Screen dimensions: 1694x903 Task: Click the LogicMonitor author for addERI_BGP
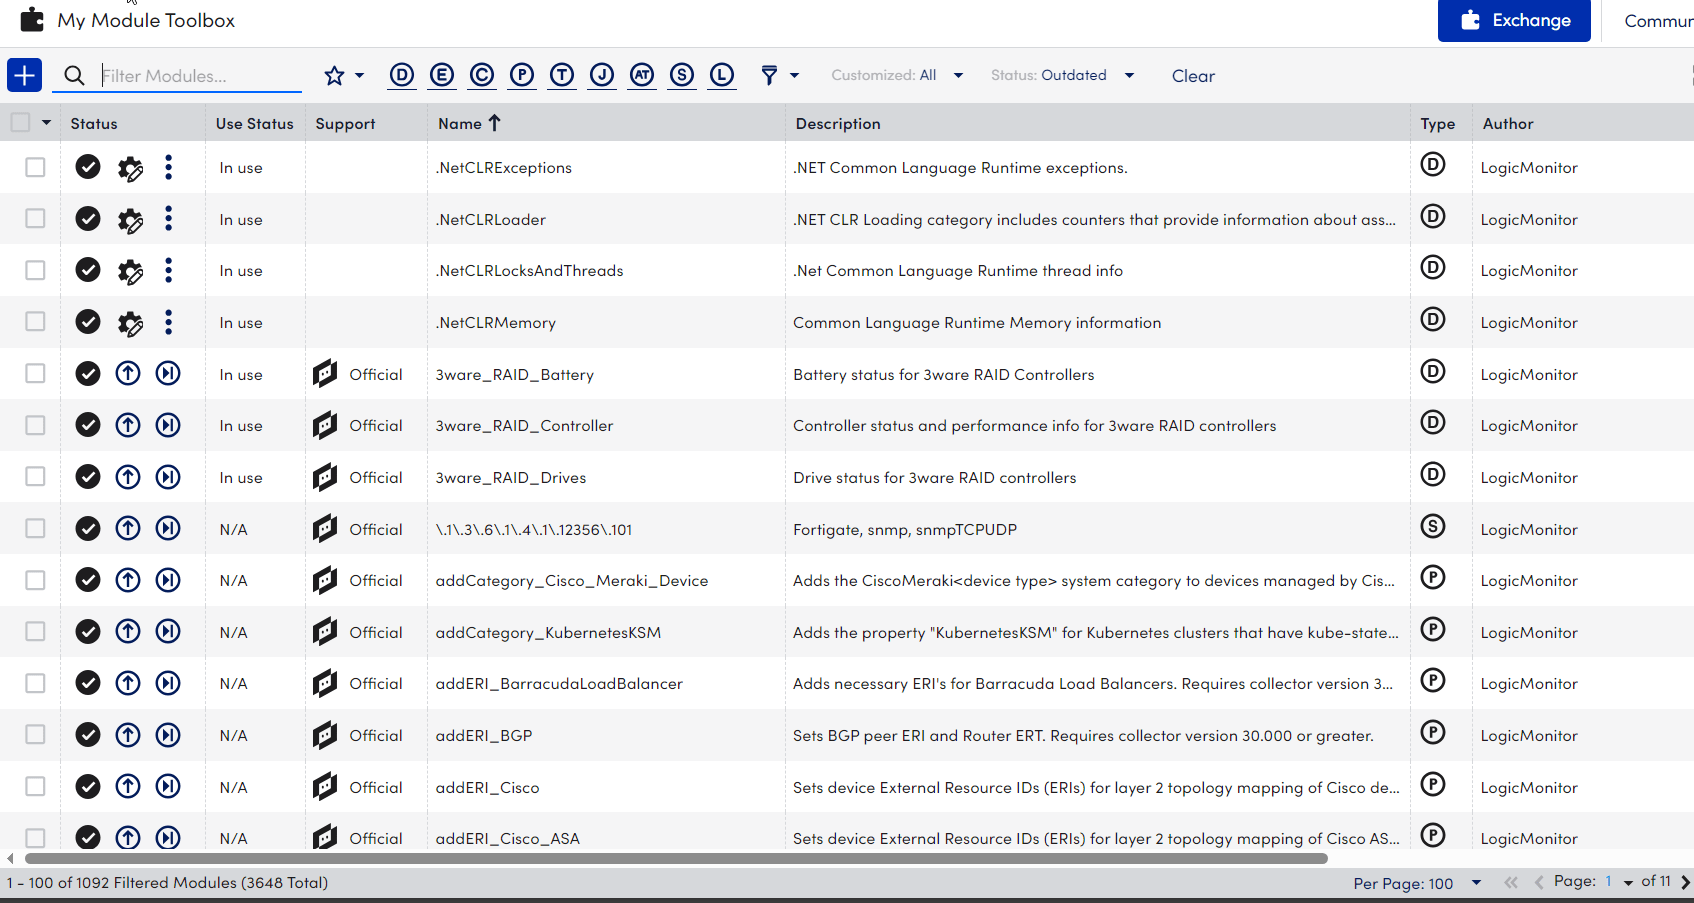click(1529, 735)
